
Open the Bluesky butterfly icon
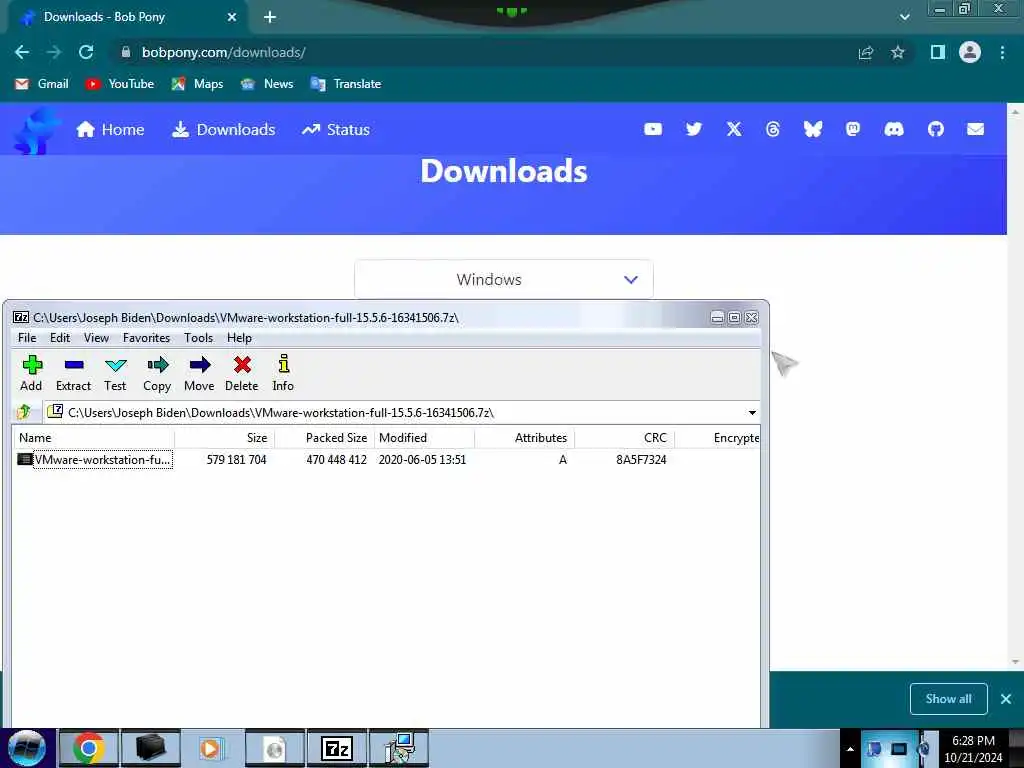click(x=813, y=129)
